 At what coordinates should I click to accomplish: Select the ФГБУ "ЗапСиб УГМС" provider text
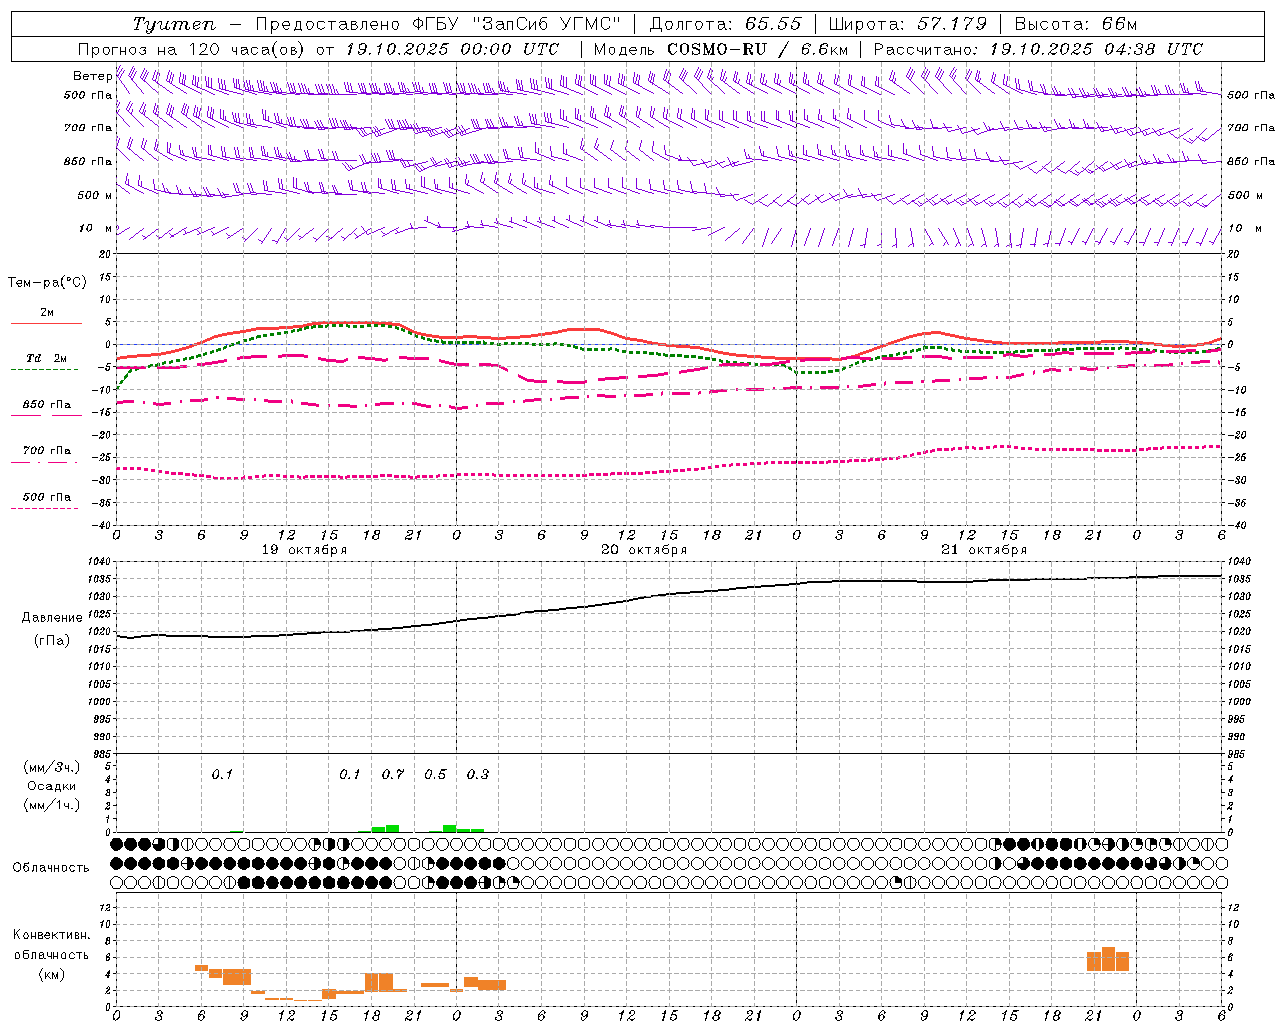(516, 24)
